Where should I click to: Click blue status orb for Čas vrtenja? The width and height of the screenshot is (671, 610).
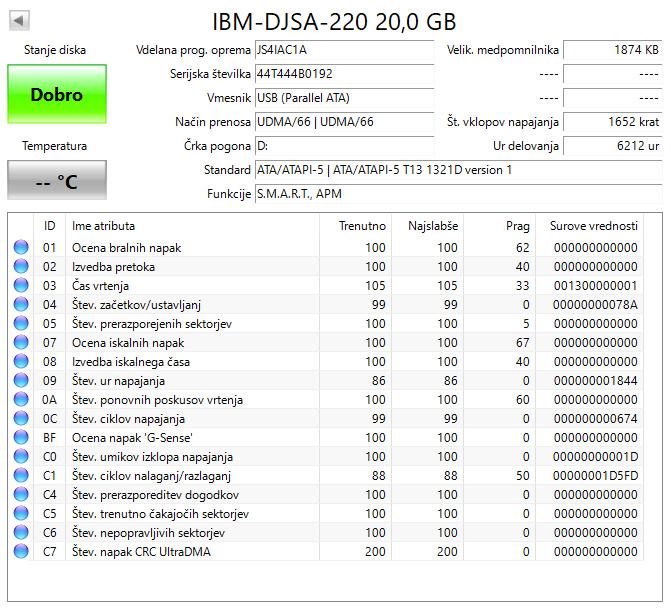pyautogui.click(x=21, y=286)
